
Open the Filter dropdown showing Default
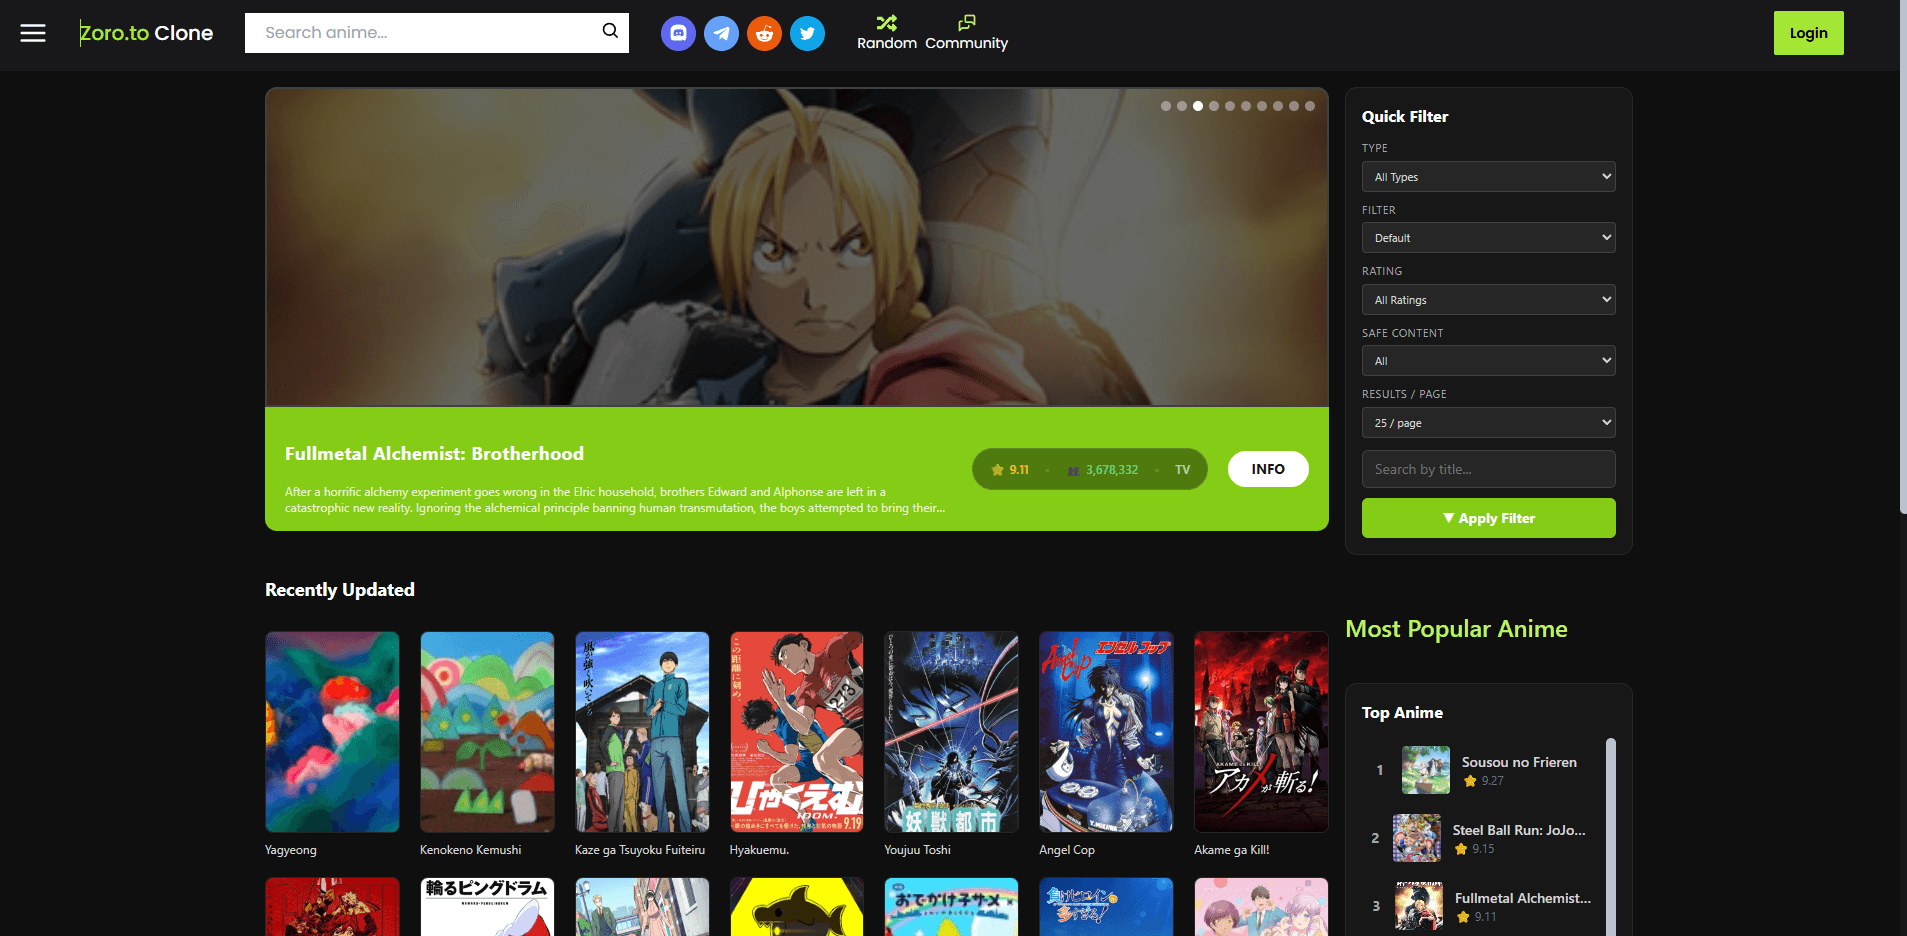pyautogui.click(x=1488, y=238)
